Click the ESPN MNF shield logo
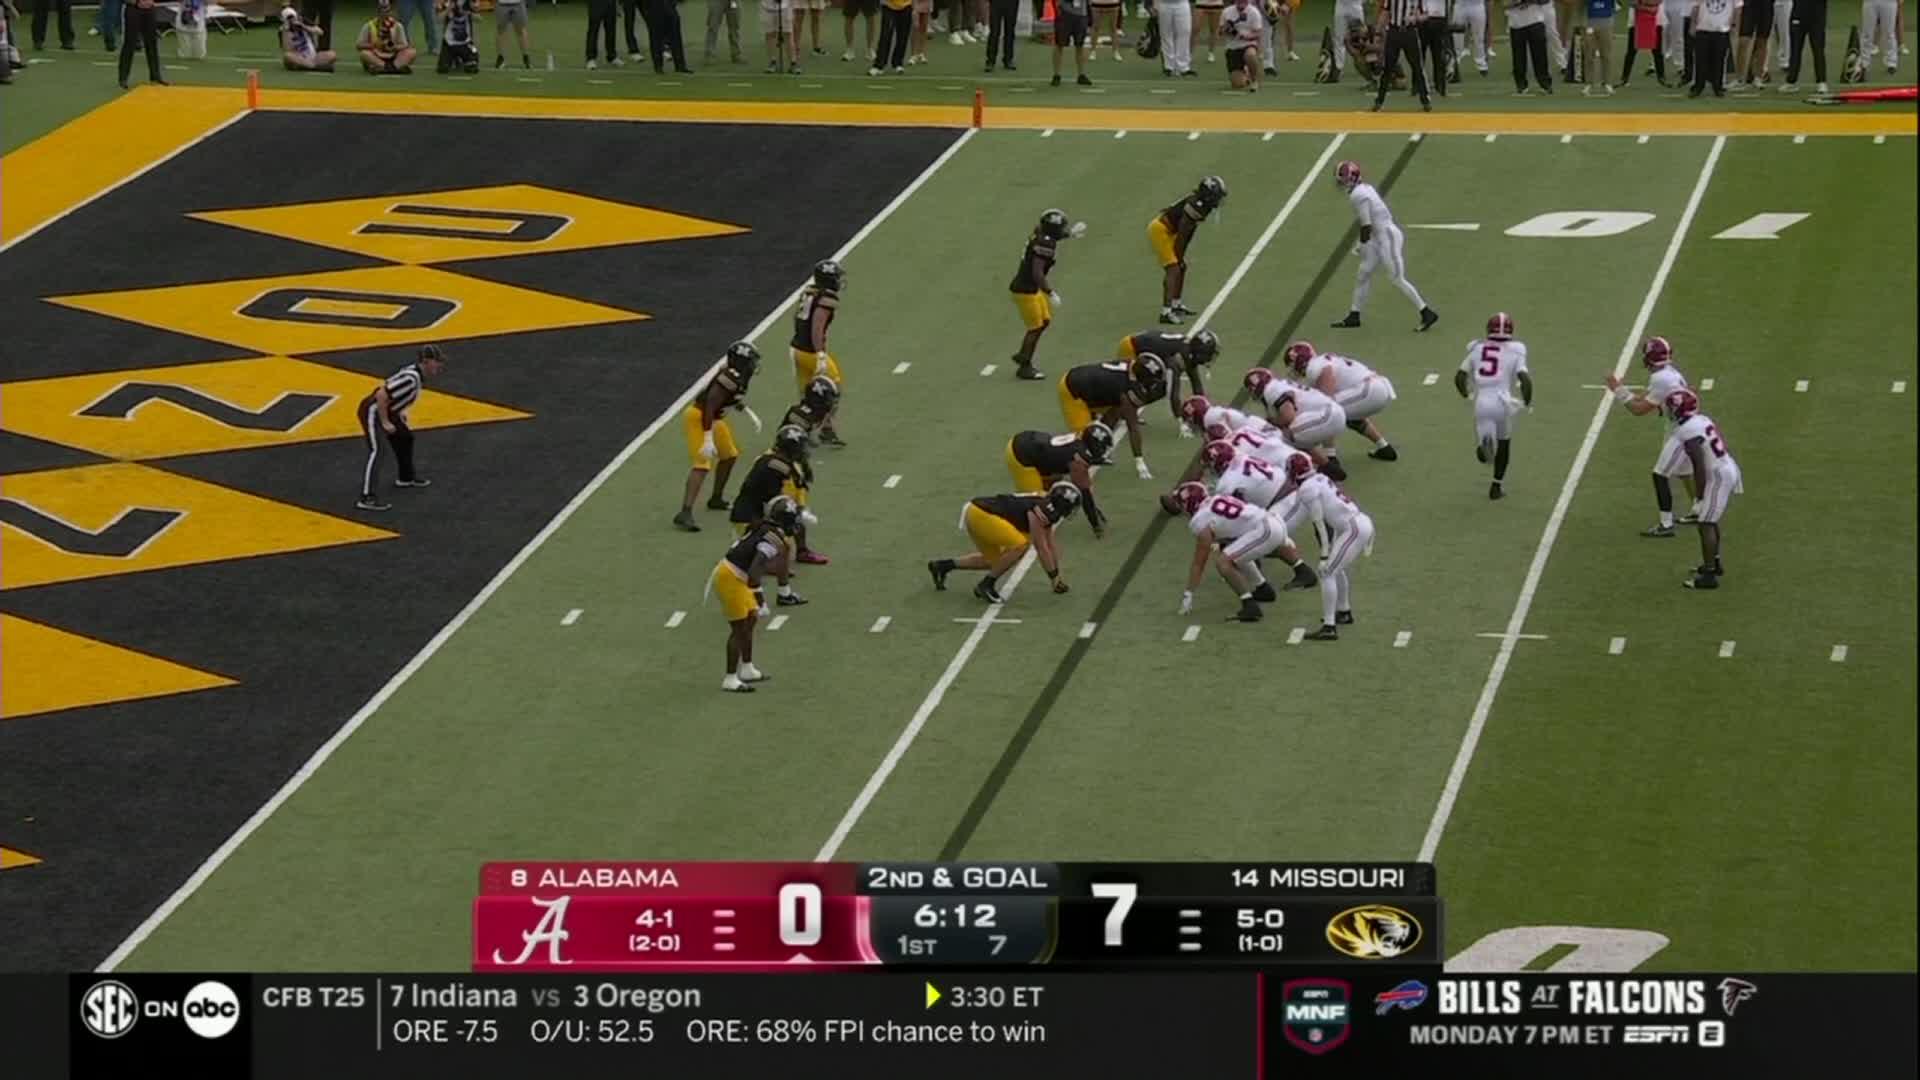The height and width of the screenshot is (1080, 1920). [1316, 1013]
